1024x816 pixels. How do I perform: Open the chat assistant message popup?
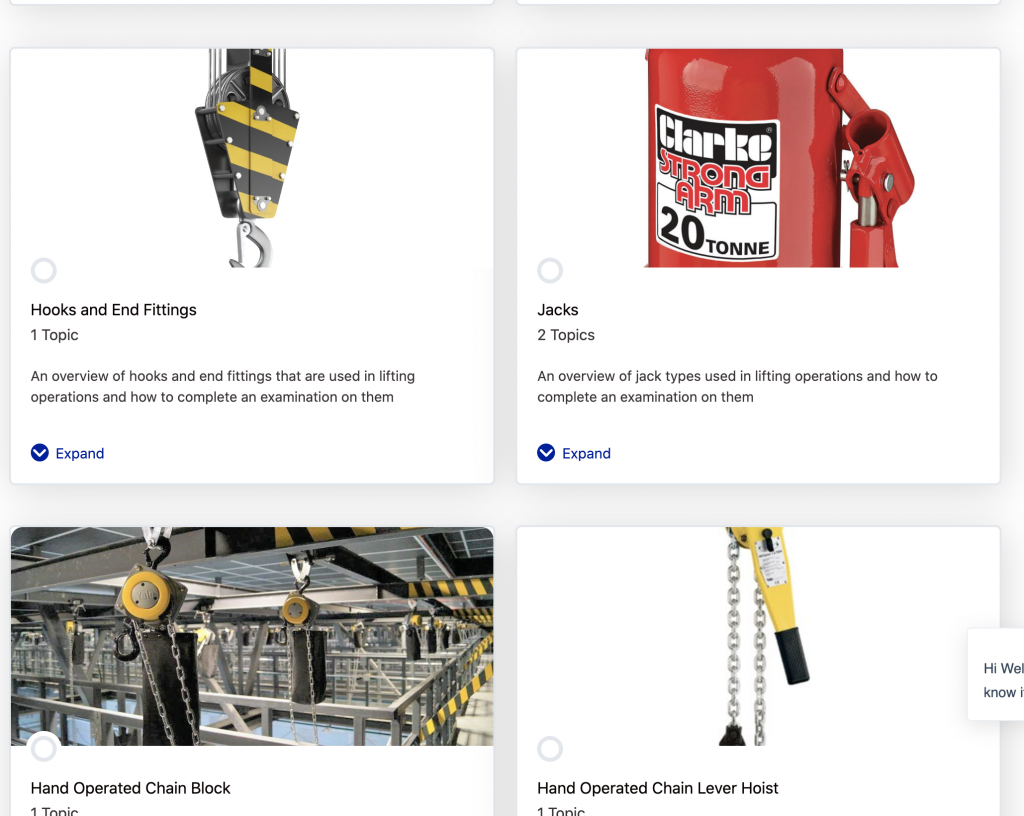pyautogui.click(x=998, y=675)
